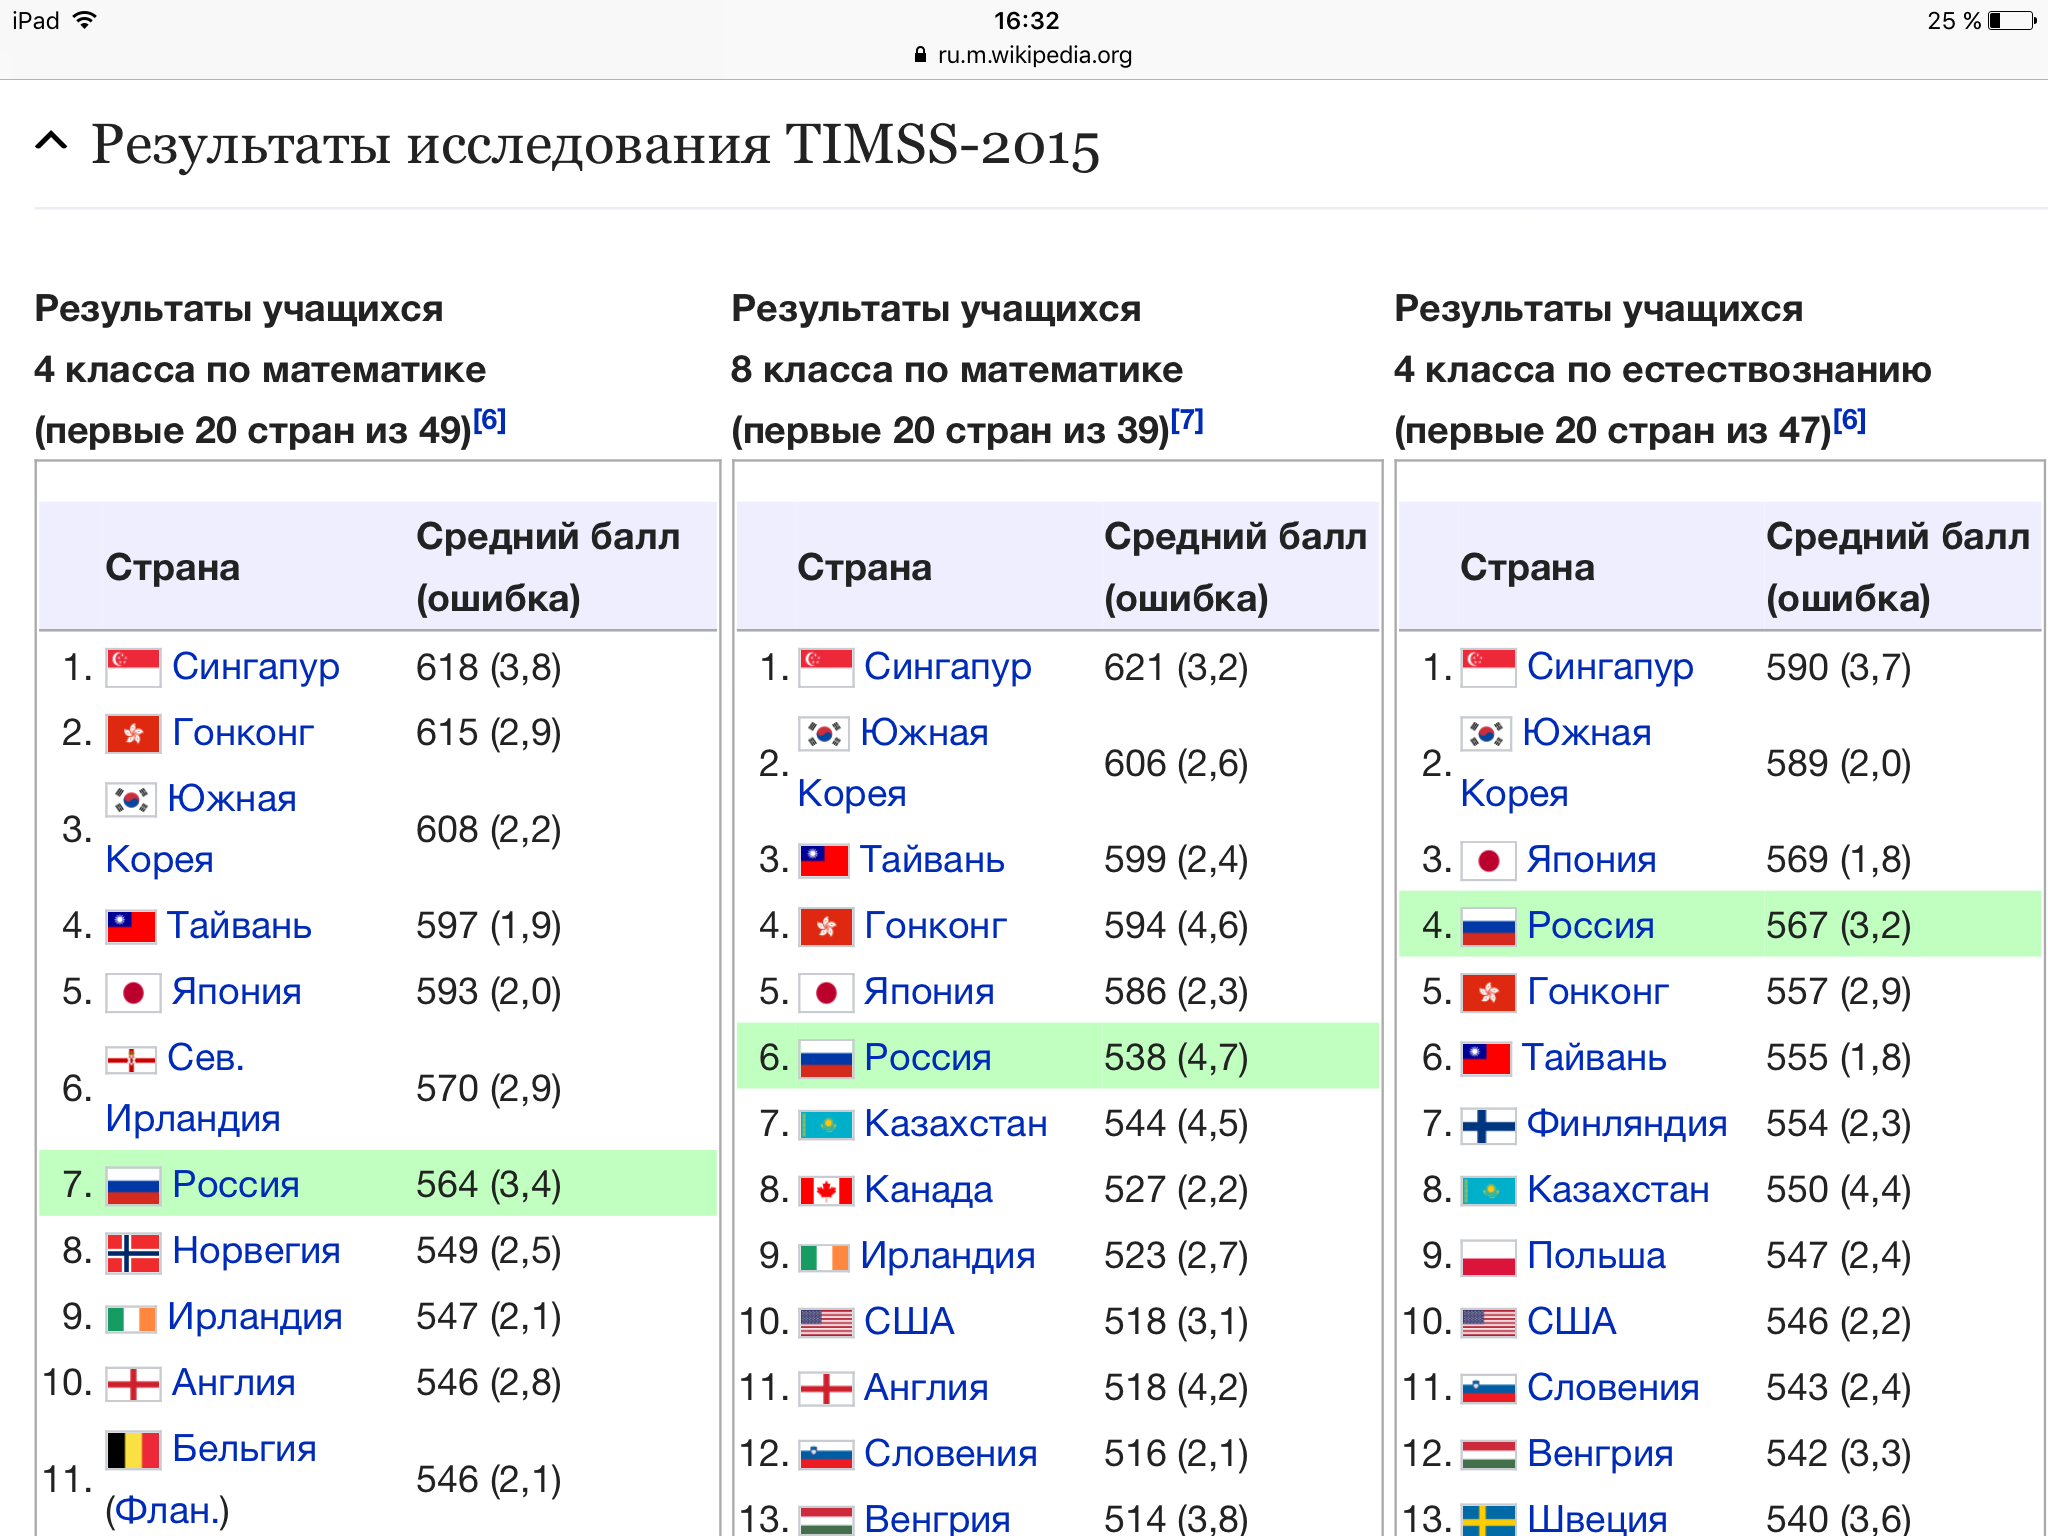Open footnote [6] above science table

point(1849,420)
